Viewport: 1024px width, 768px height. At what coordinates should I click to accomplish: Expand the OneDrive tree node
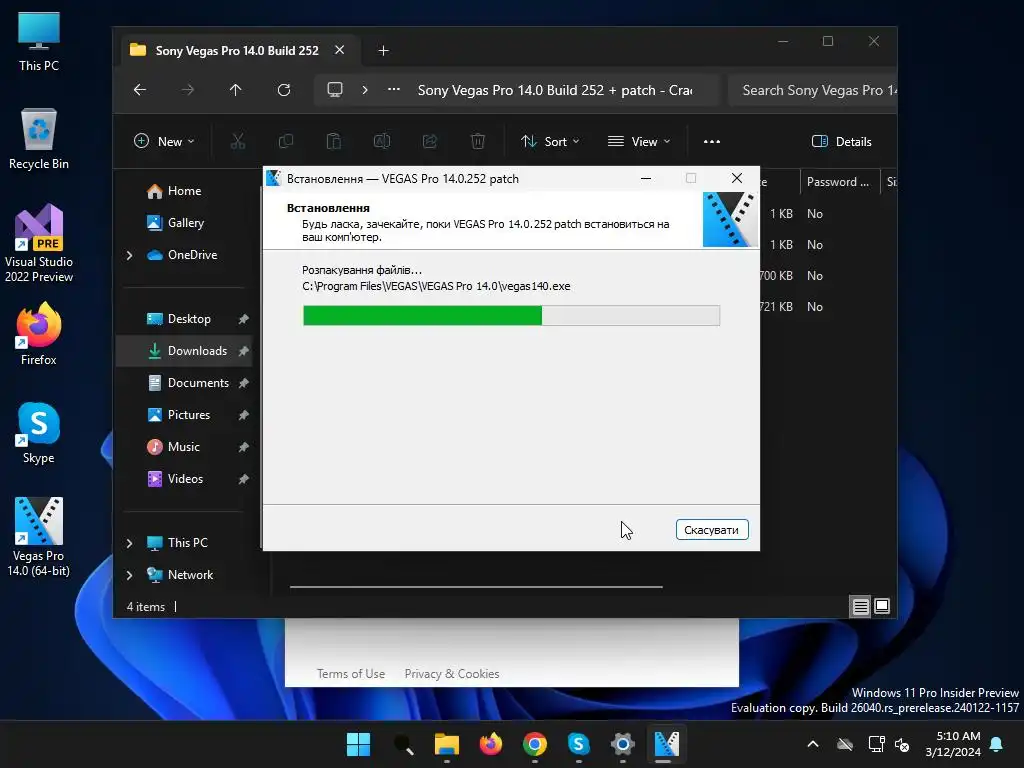pos(129,255)
